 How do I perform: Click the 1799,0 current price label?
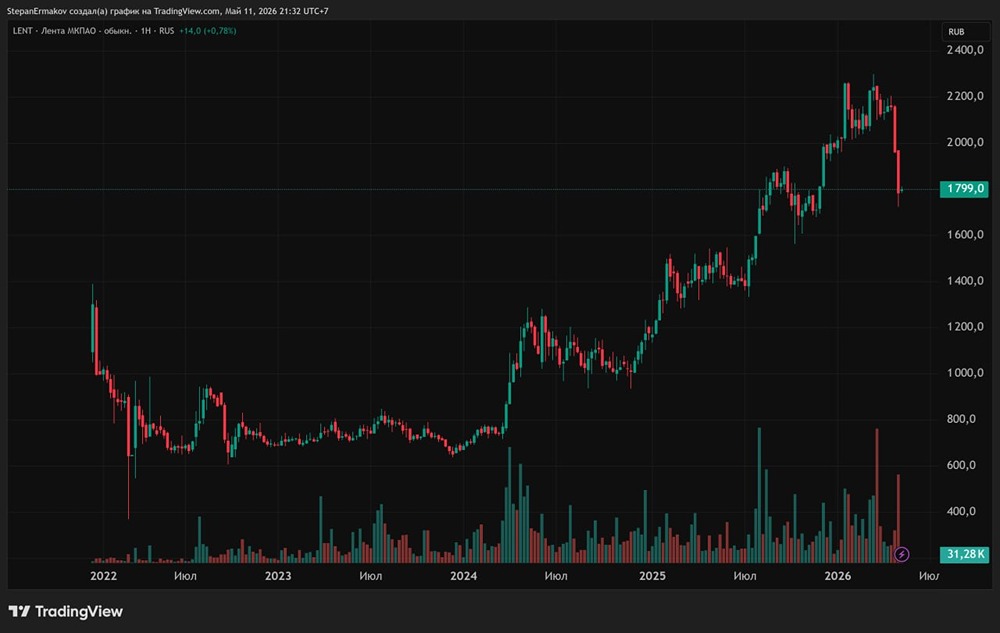(964, 189)
